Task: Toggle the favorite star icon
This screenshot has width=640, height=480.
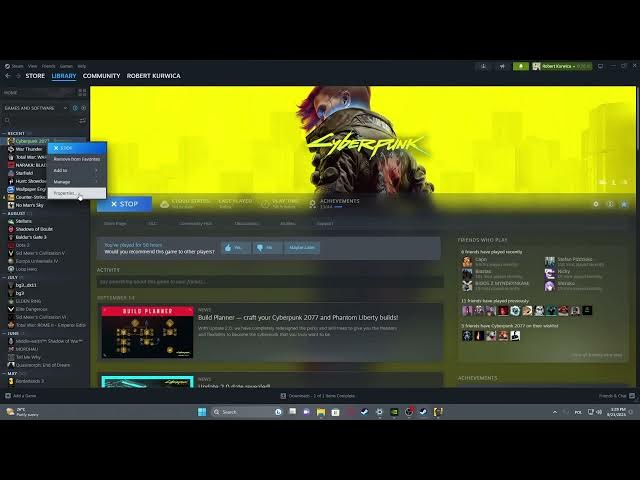Action: coord(624,204)
